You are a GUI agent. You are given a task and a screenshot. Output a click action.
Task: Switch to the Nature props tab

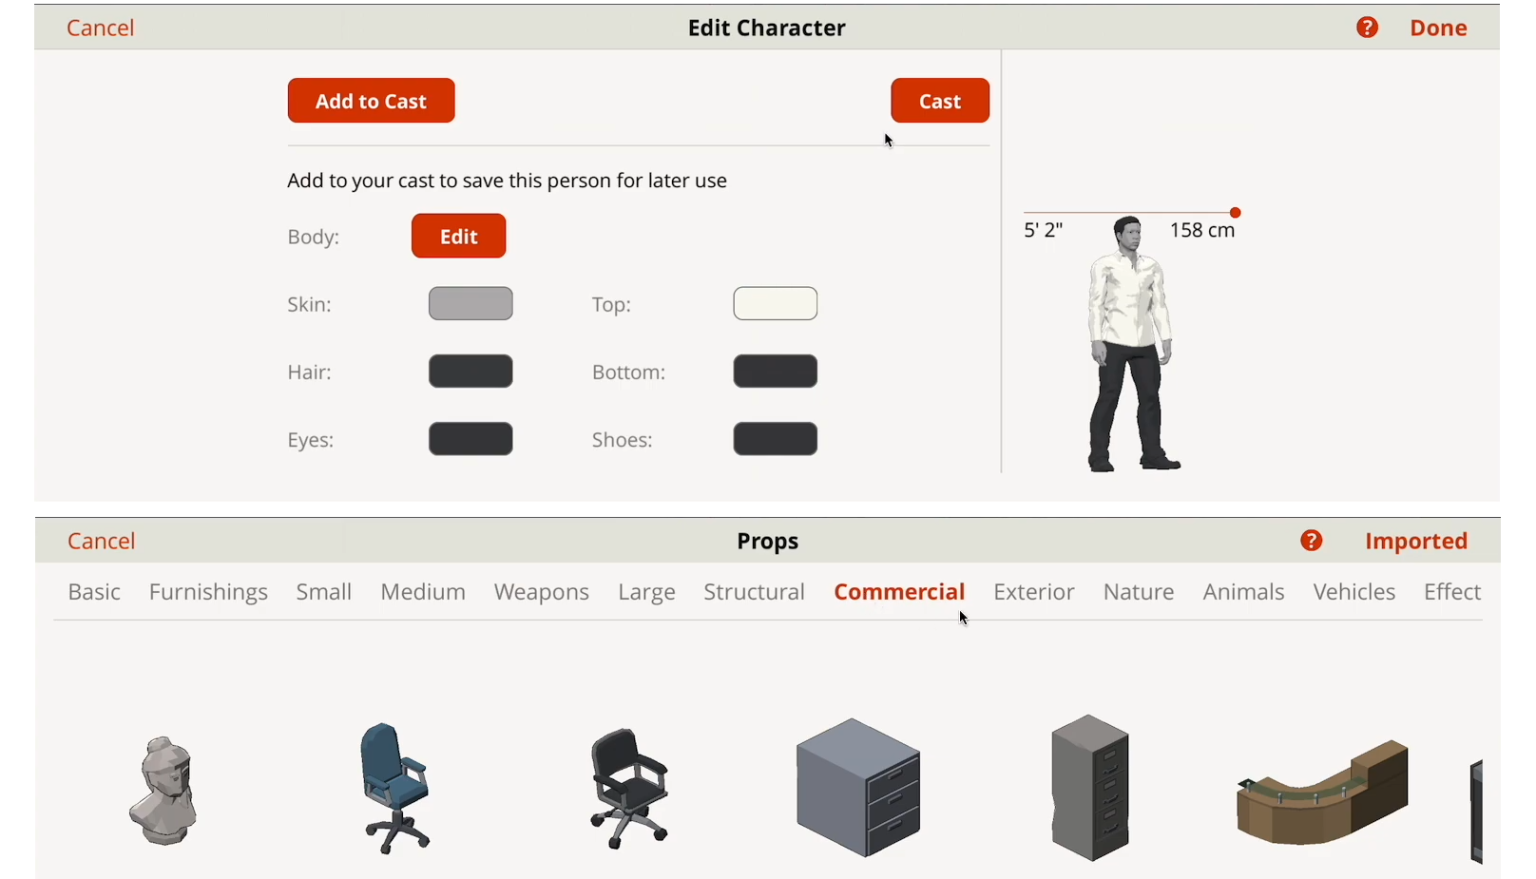point(1138,591)
